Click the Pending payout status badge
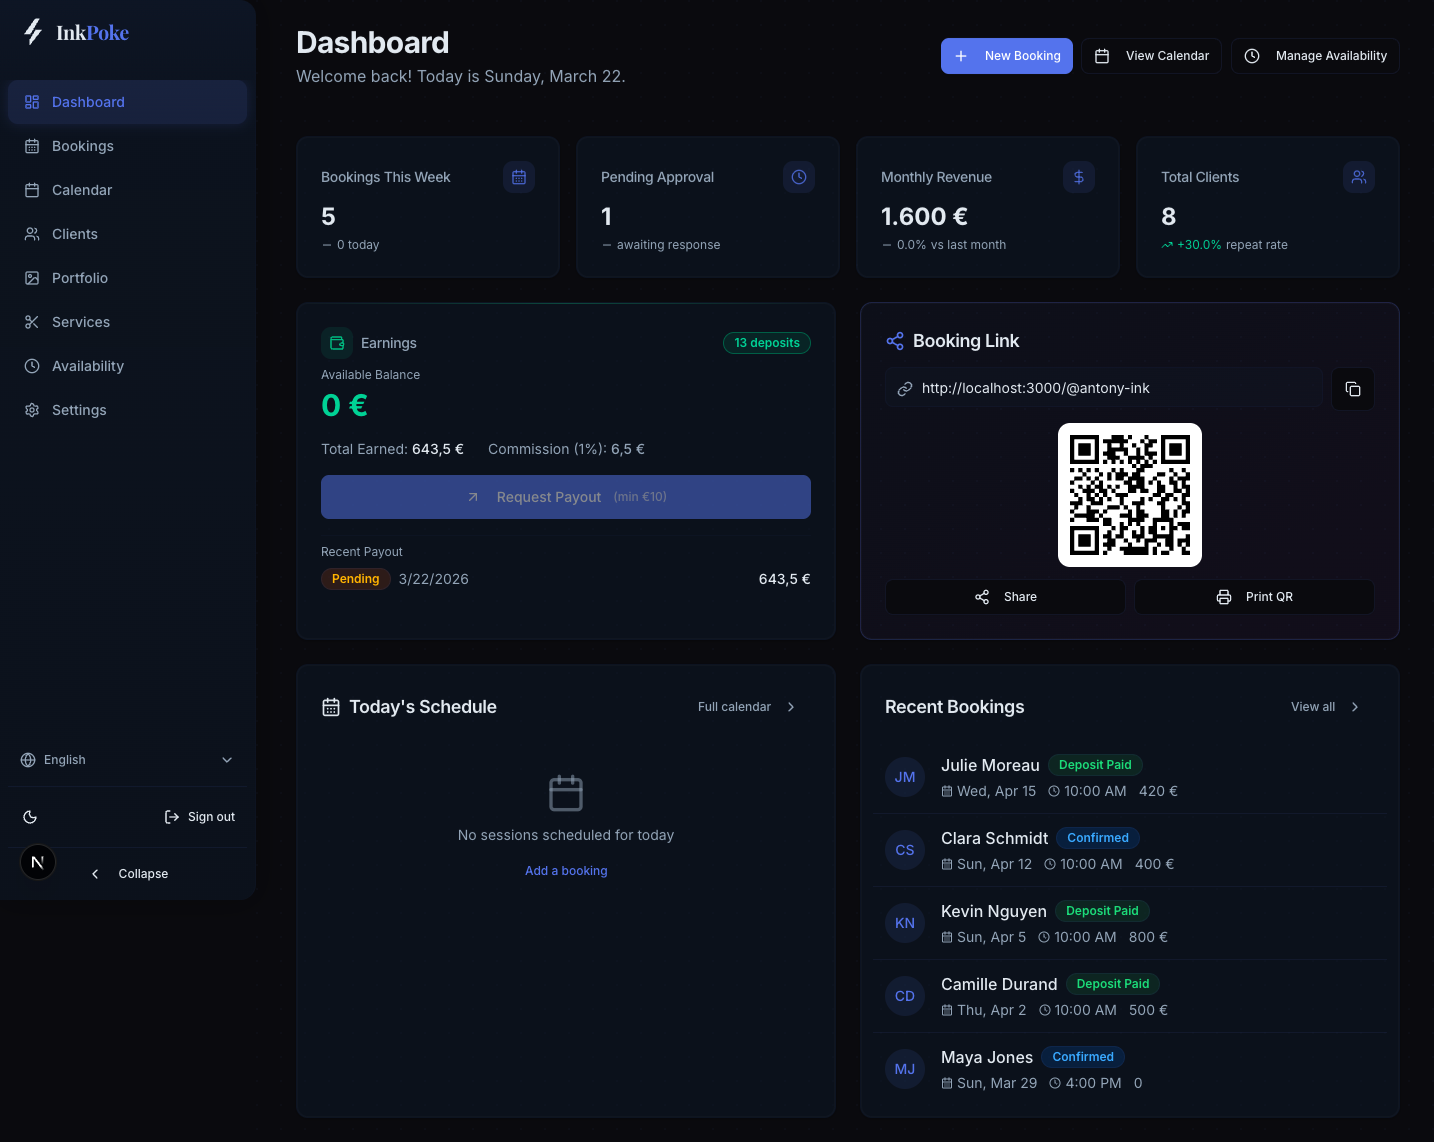The height and width of the screenshot is (1142, 1434). click(355, 579)
